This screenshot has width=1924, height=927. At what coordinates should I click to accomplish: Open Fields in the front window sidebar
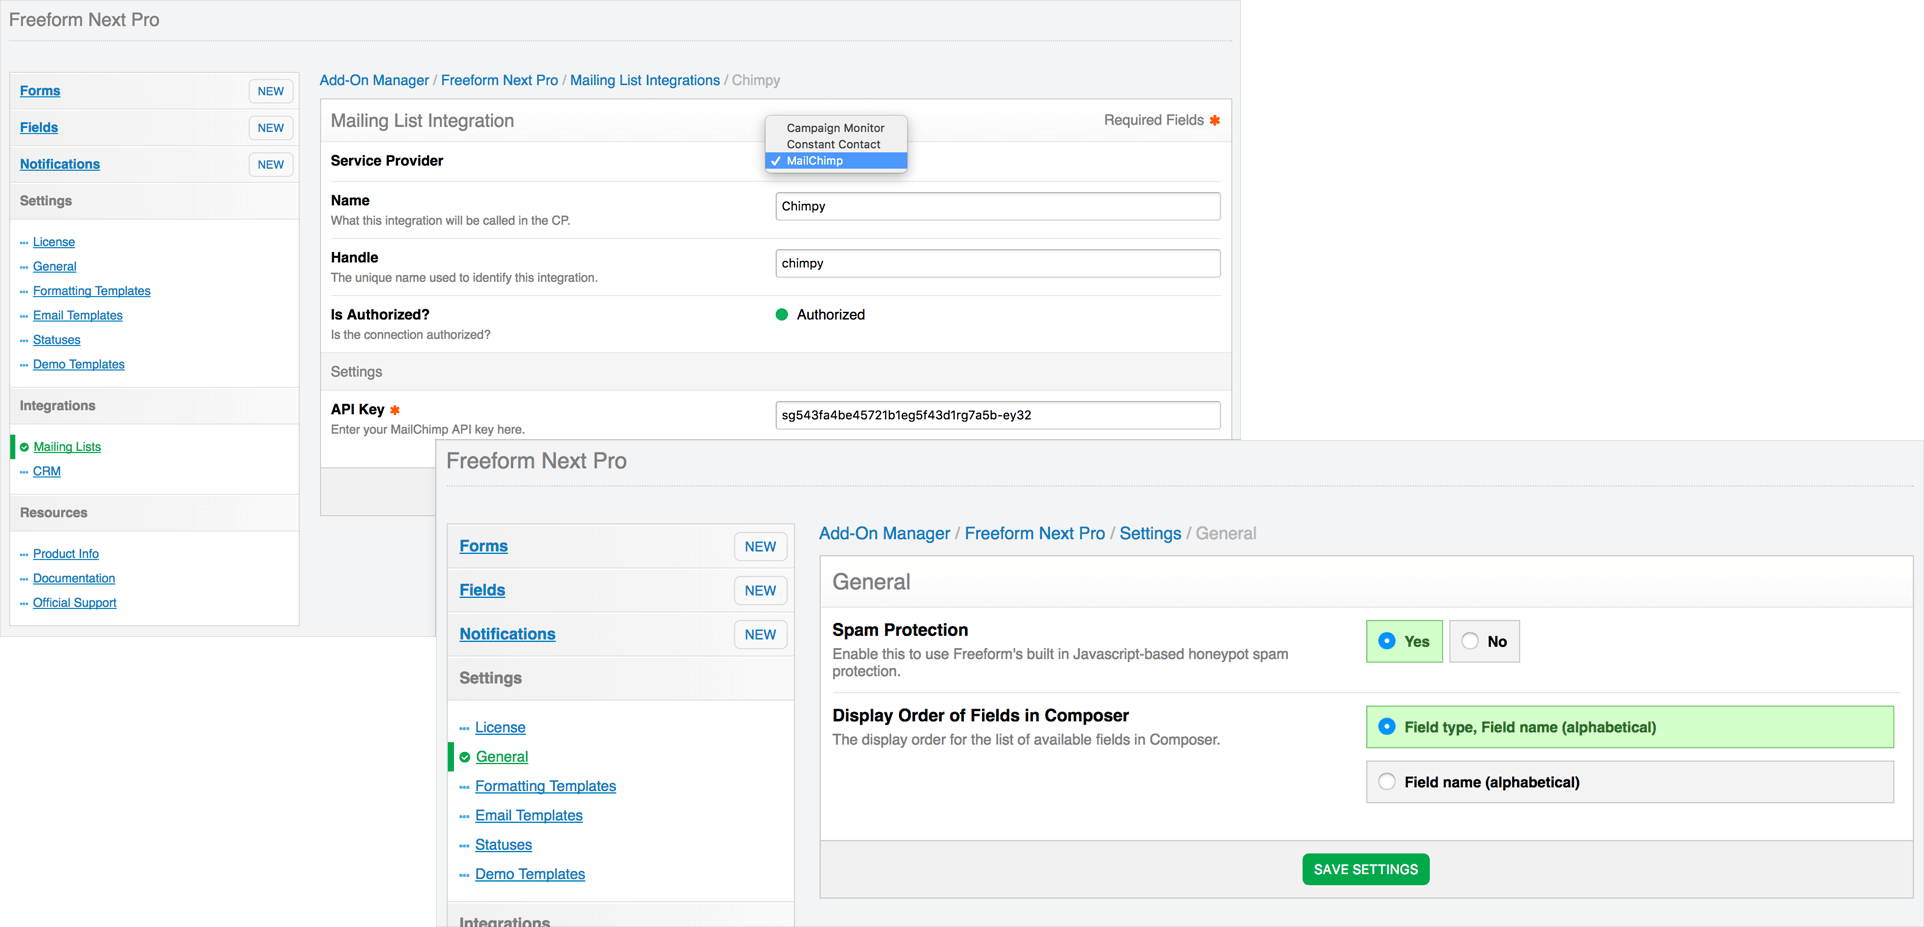(x=482, y=590)
